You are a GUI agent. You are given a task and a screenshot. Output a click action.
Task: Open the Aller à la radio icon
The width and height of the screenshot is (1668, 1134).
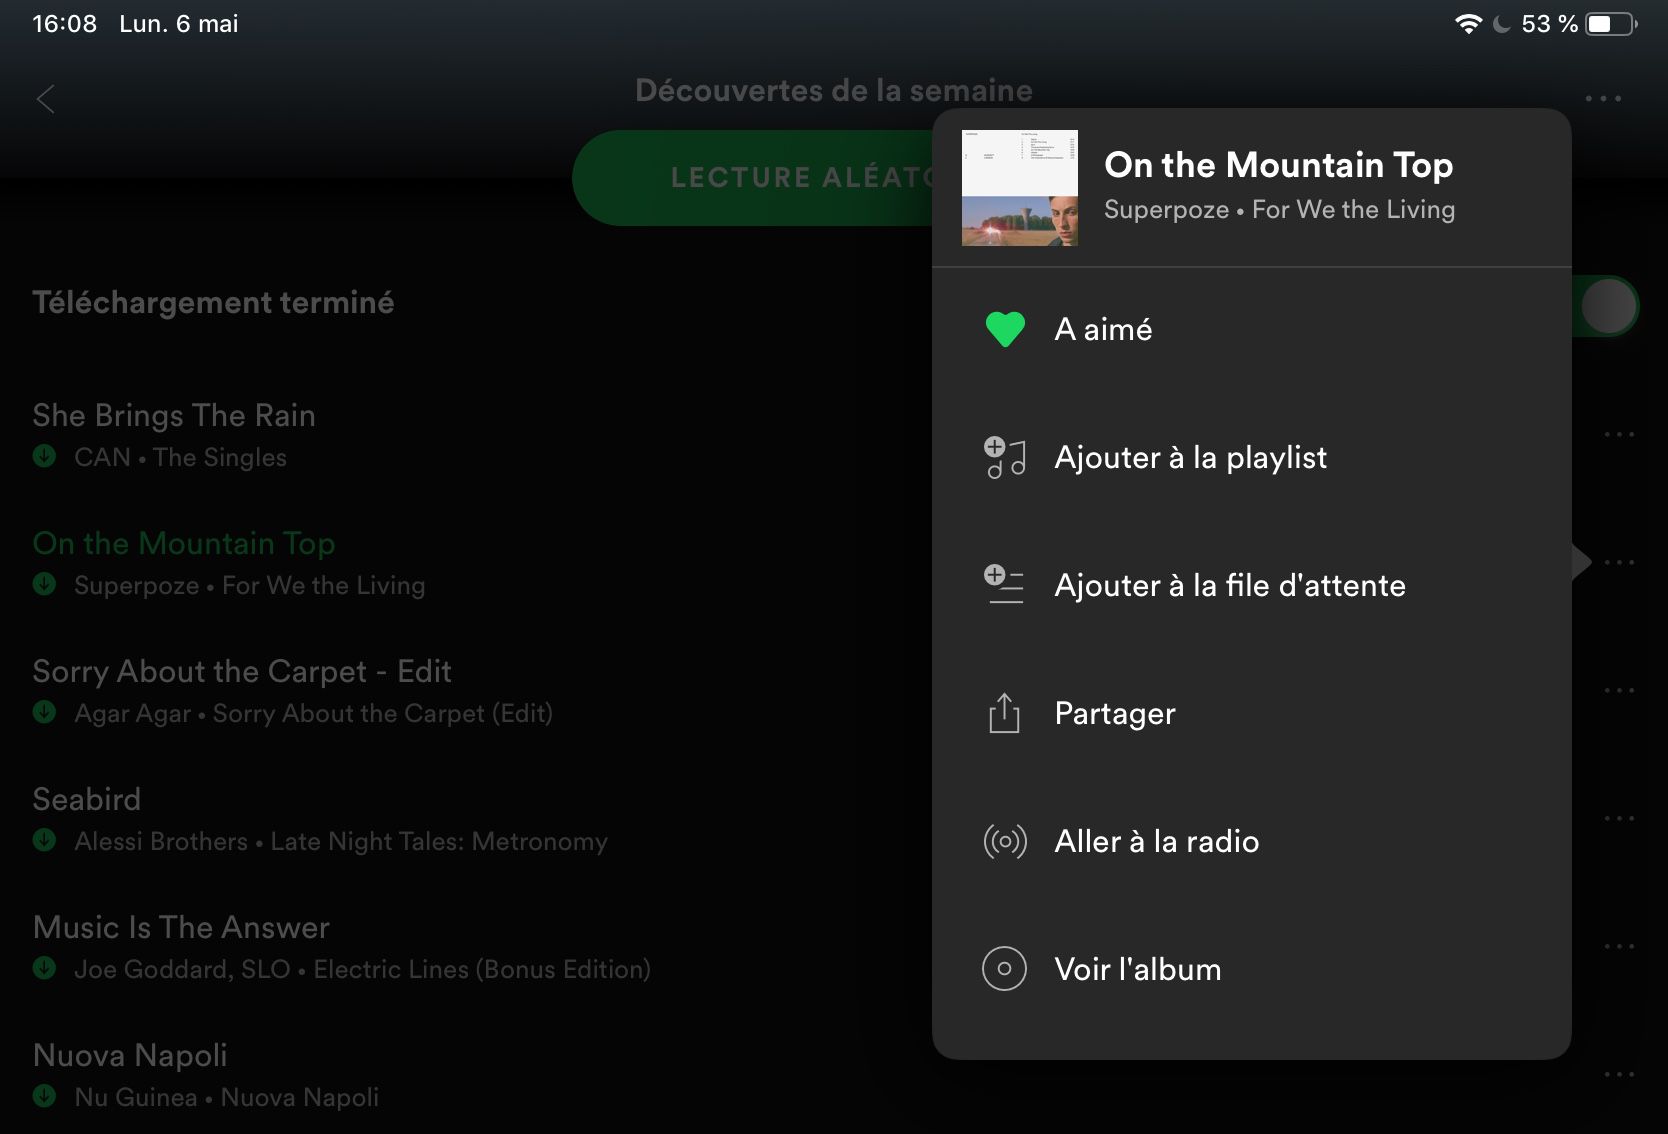pyautogui.click(x=1004, y=841)
